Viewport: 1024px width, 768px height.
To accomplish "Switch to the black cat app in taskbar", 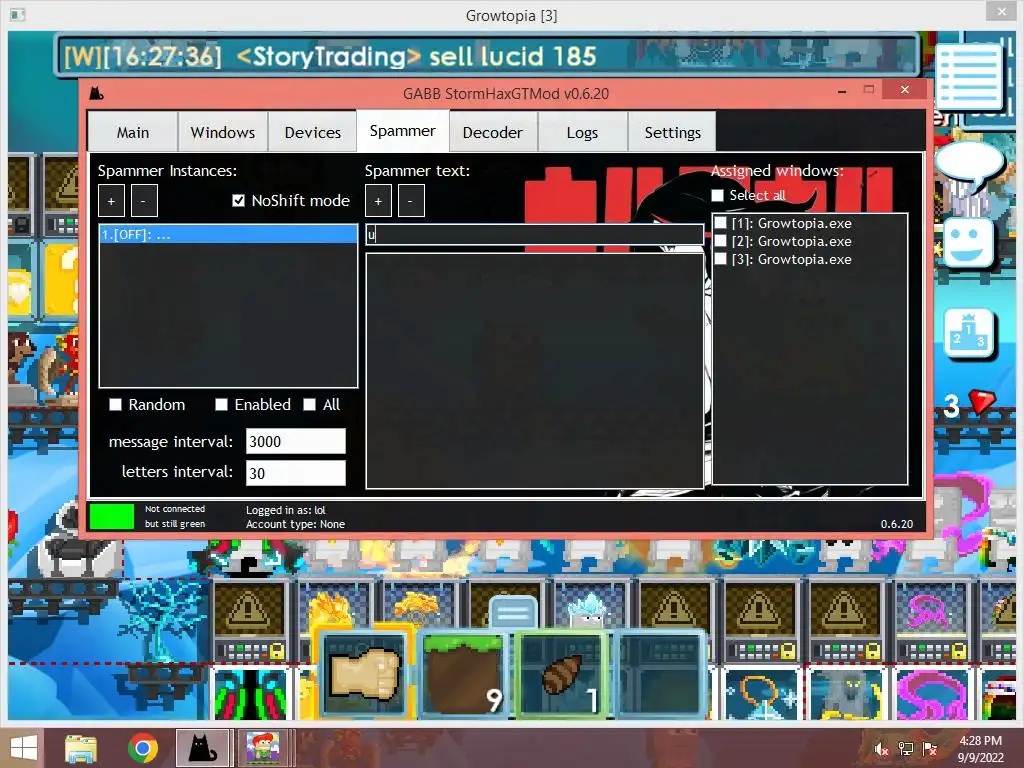I will 203,748.
